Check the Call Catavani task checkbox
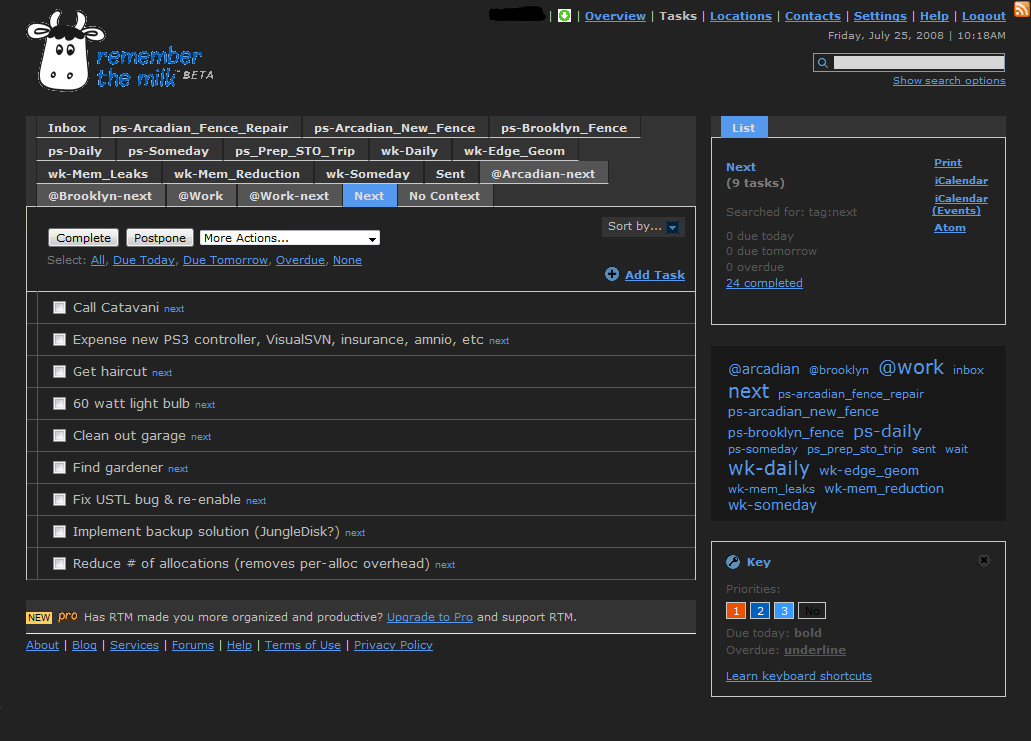Image resolution: width=1031 pixels, height=741 pixels. [x=60, y=308]
